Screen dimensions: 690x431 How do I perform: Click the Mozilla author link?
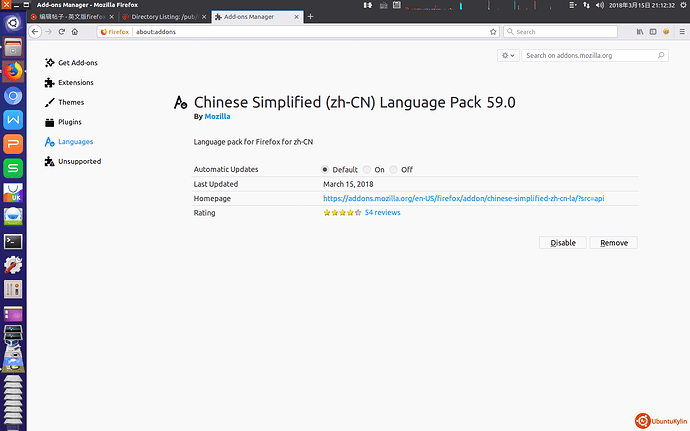click(217, 117)
